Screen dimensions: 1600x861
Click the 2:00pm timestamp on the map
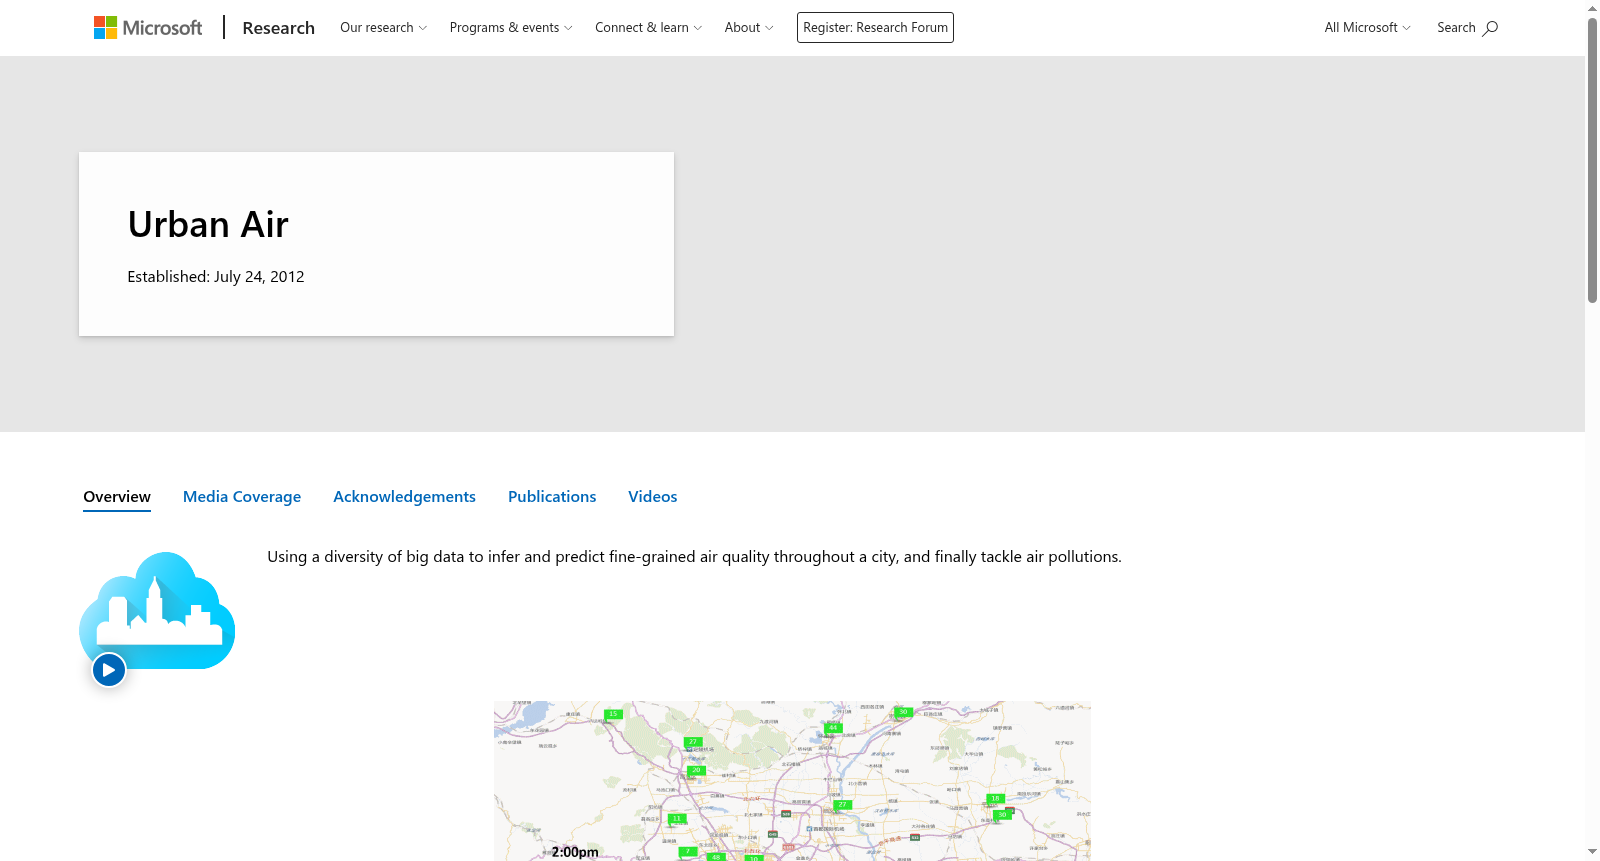click(575, 852)
